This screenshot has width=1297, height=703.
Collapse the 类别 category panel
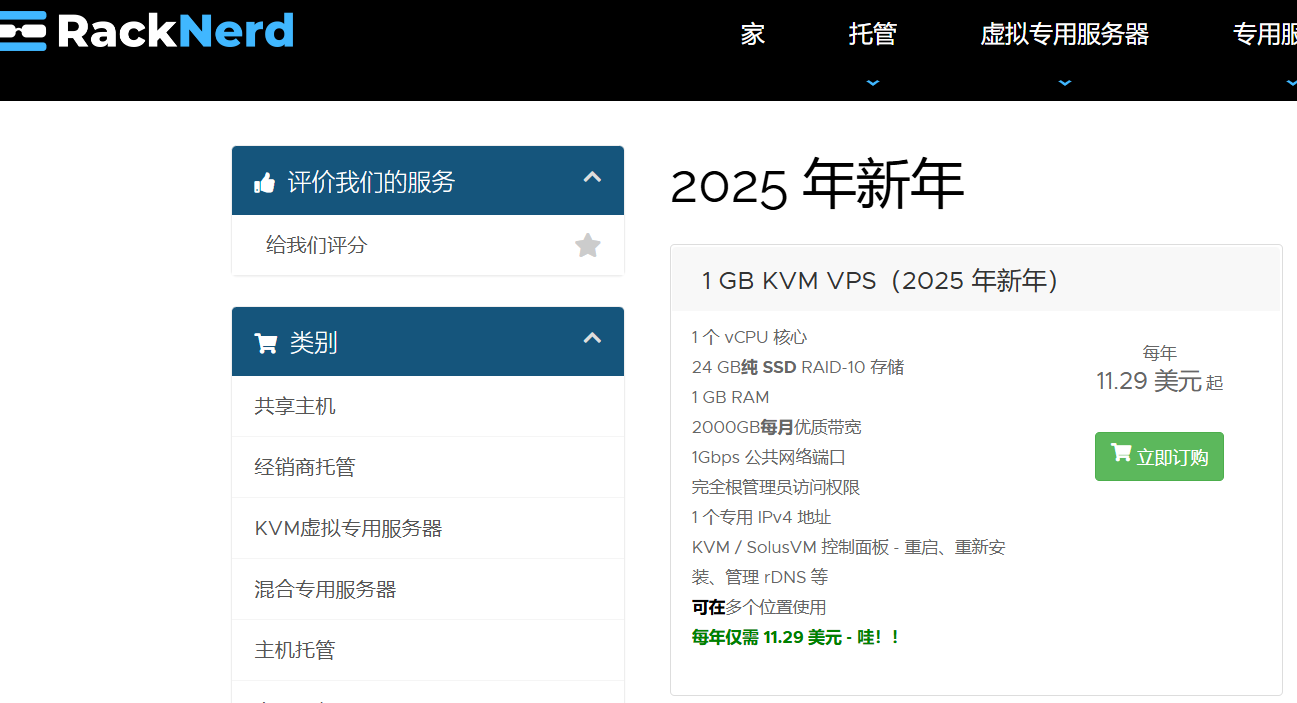592,339
